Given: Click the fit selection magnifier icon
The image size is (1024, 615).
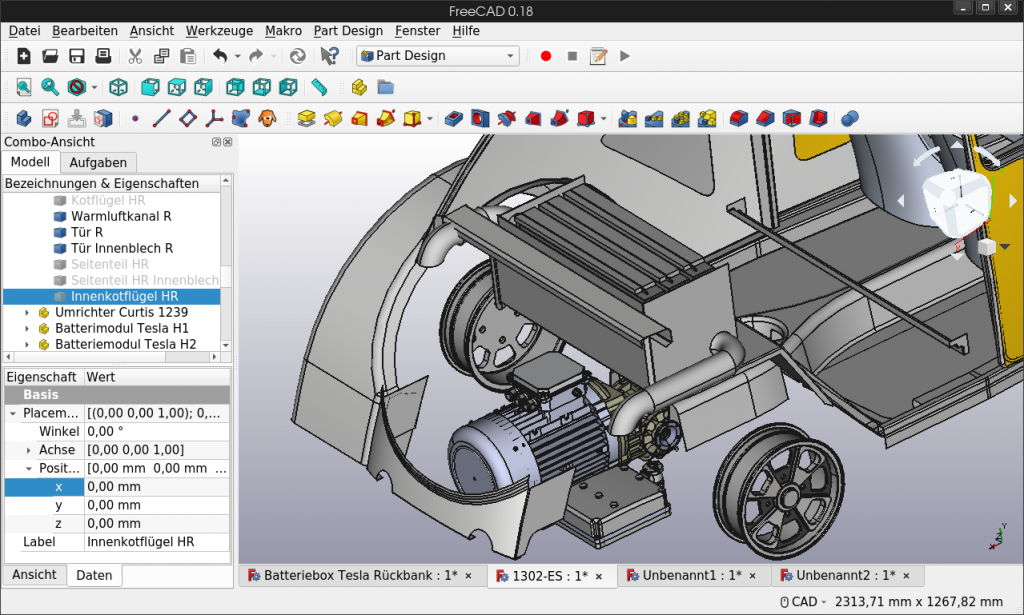Looking at the screenshot, I should (x=50, y=87).
